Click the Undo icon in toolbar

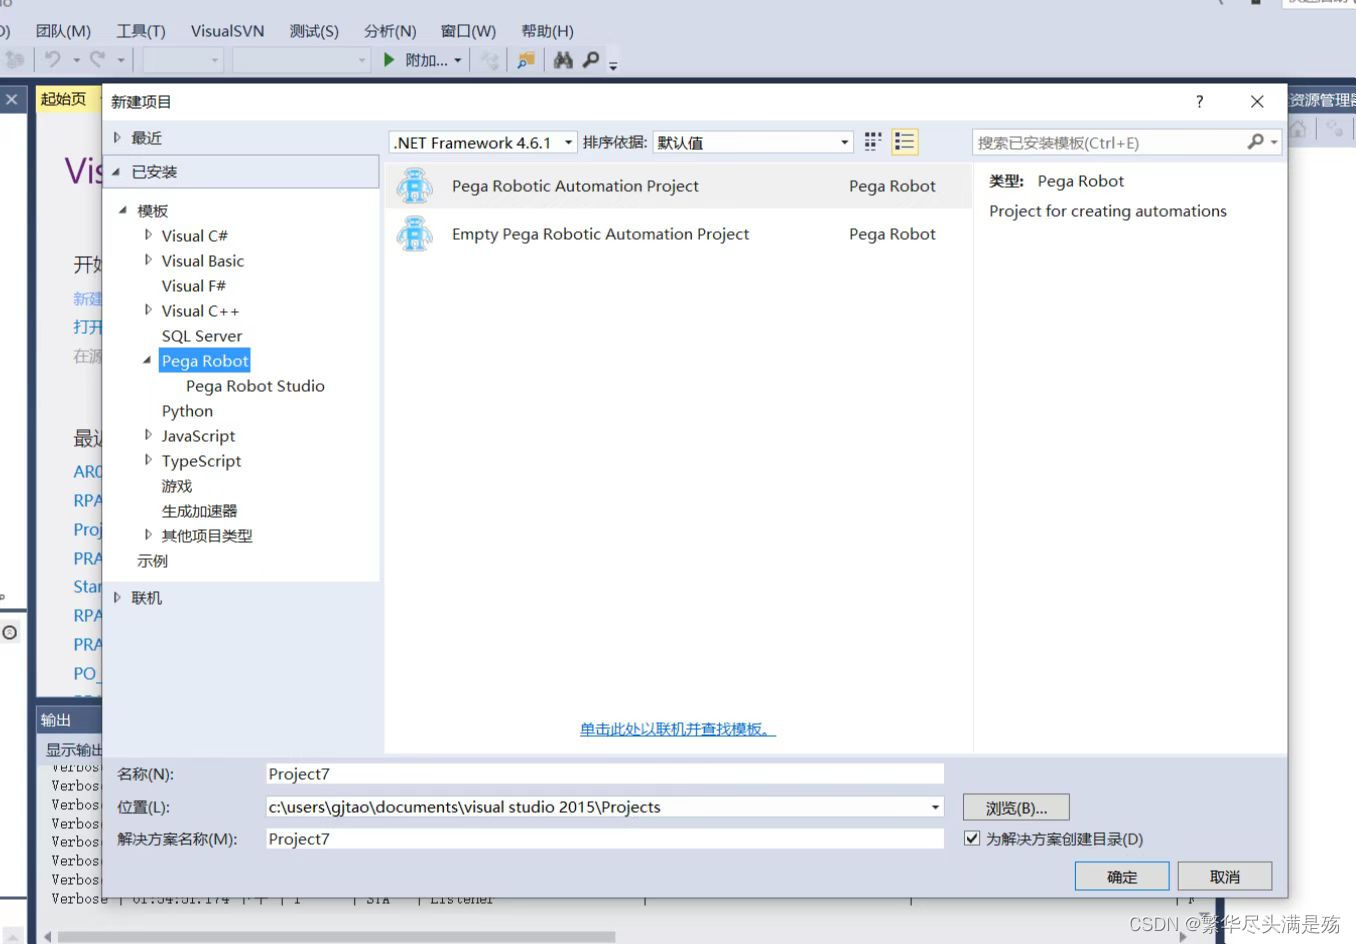pos(53,60)
